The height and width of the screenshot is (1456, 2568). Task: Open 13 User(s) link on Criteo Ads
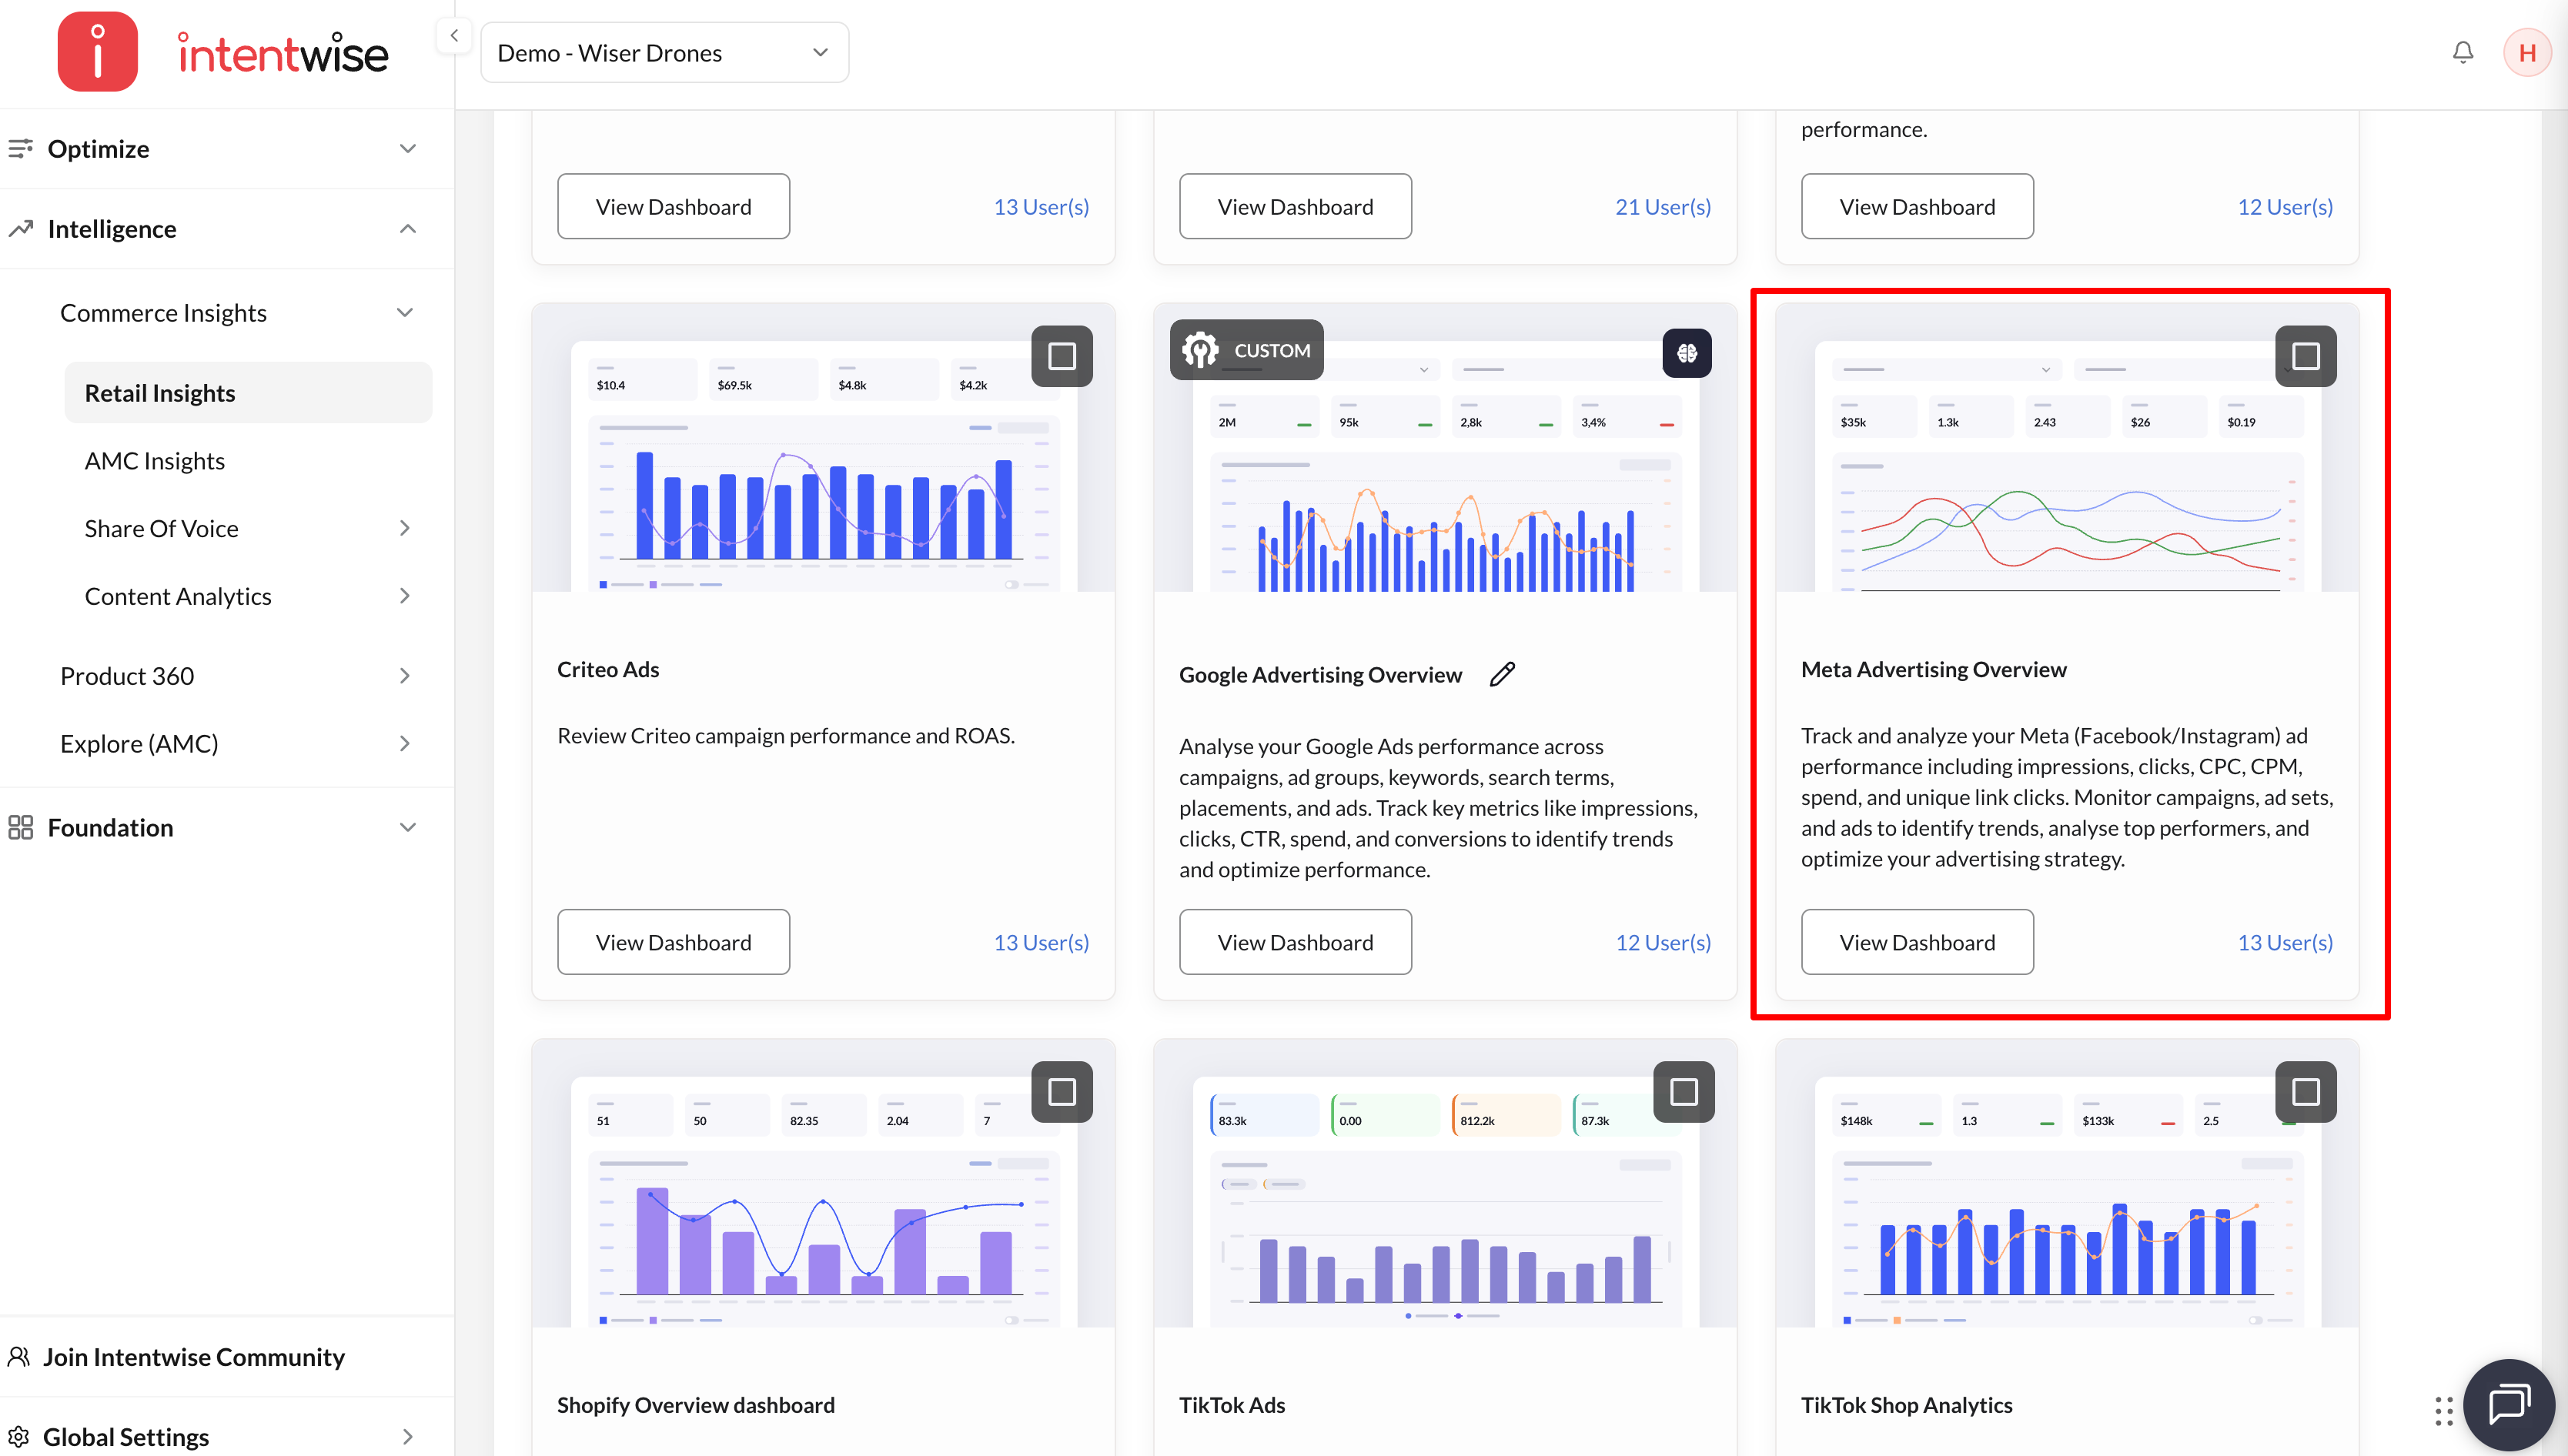click(x=1041, y=942)
